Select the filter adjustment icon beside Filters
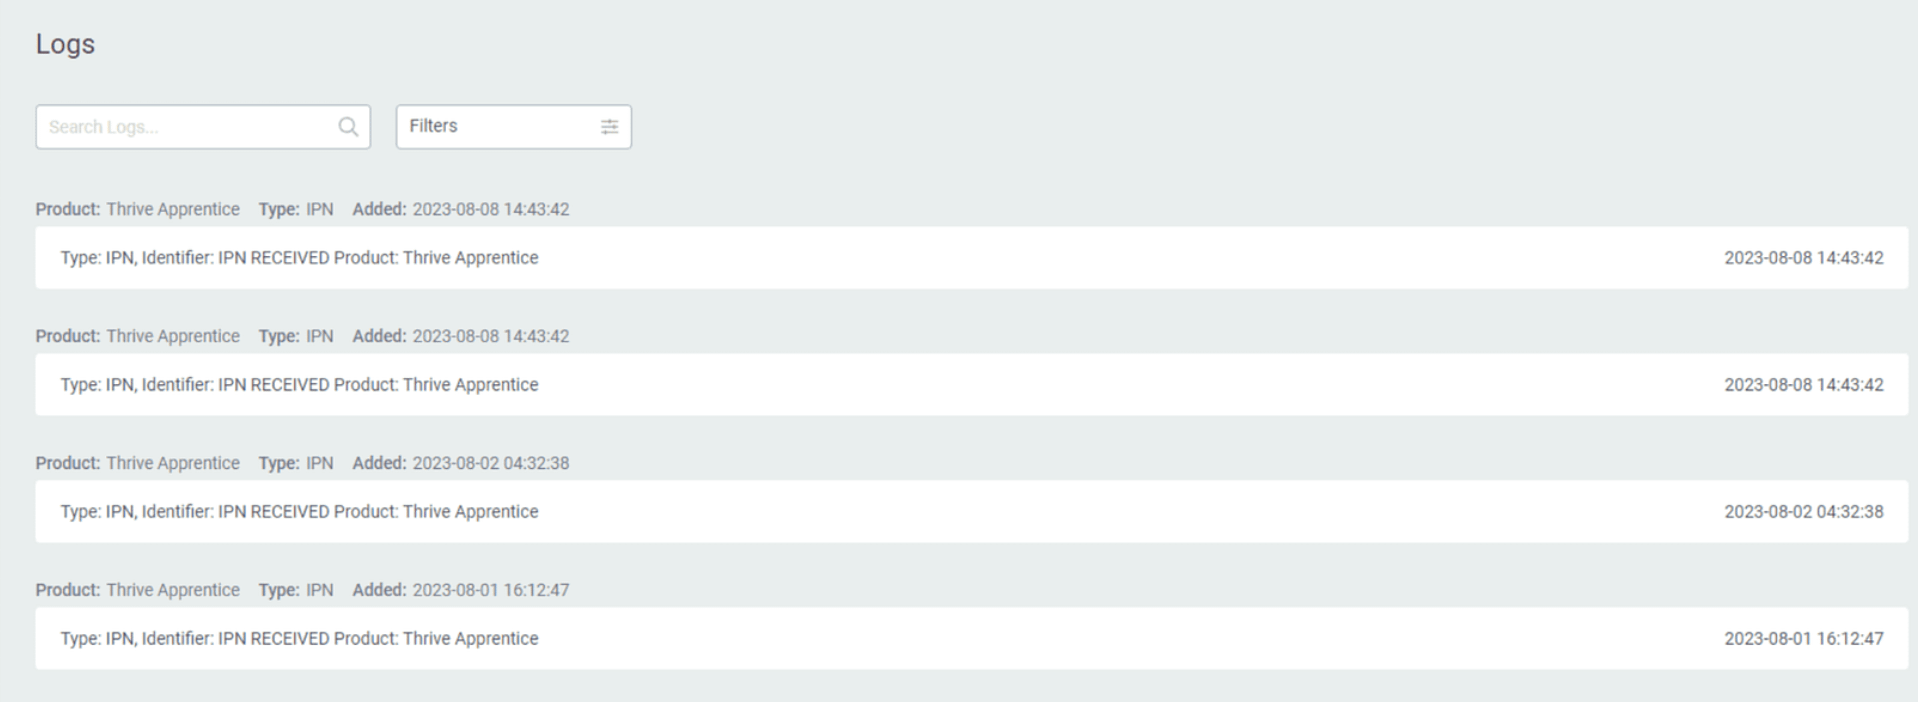The width and height of the screenshot is (1918, 702). [x=610, y=126]
